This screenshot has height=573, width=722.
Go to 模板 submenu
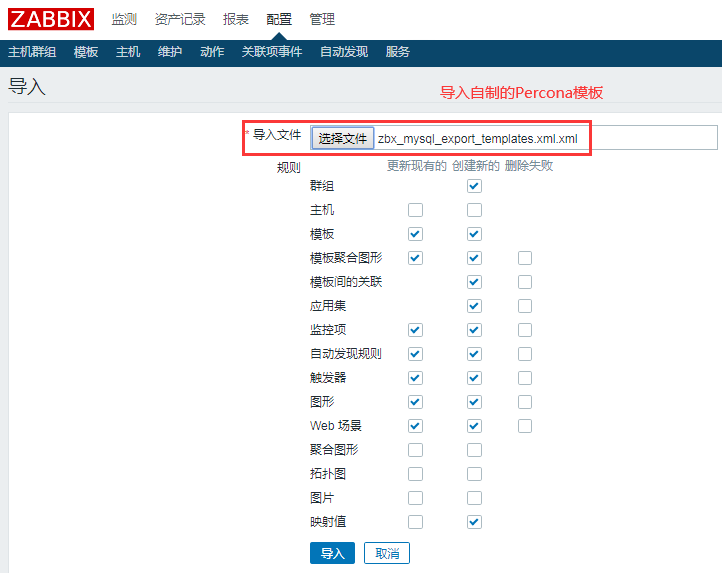[x=86, y=52]
